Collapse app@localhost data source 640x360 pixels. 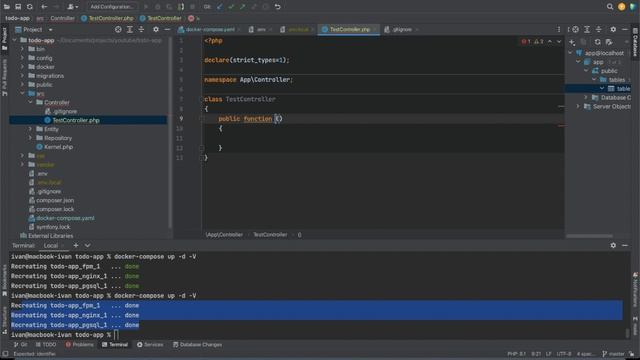[570, 53]
